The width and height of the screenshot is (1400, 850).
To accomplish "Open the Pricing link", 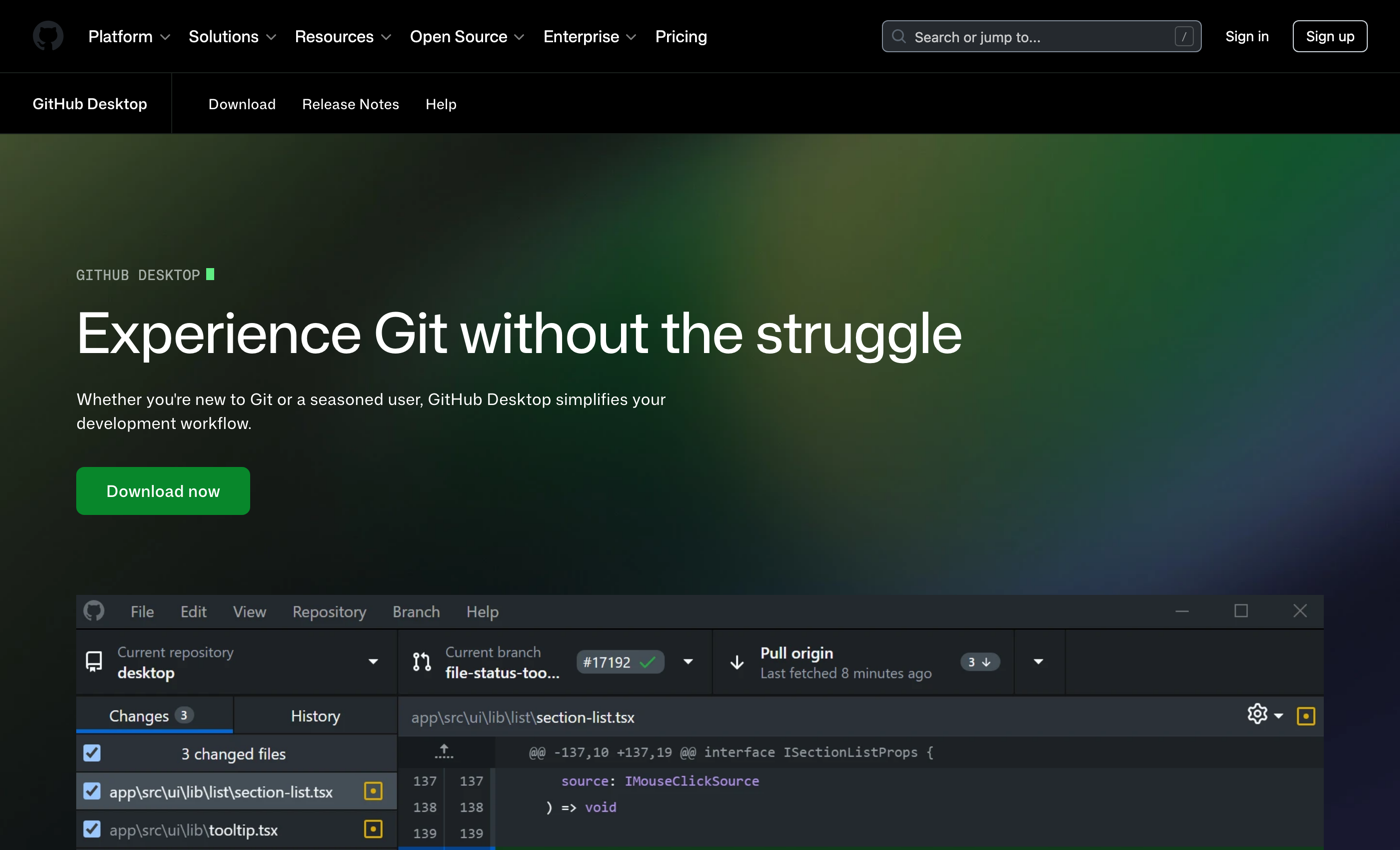I will pos(681,37).
